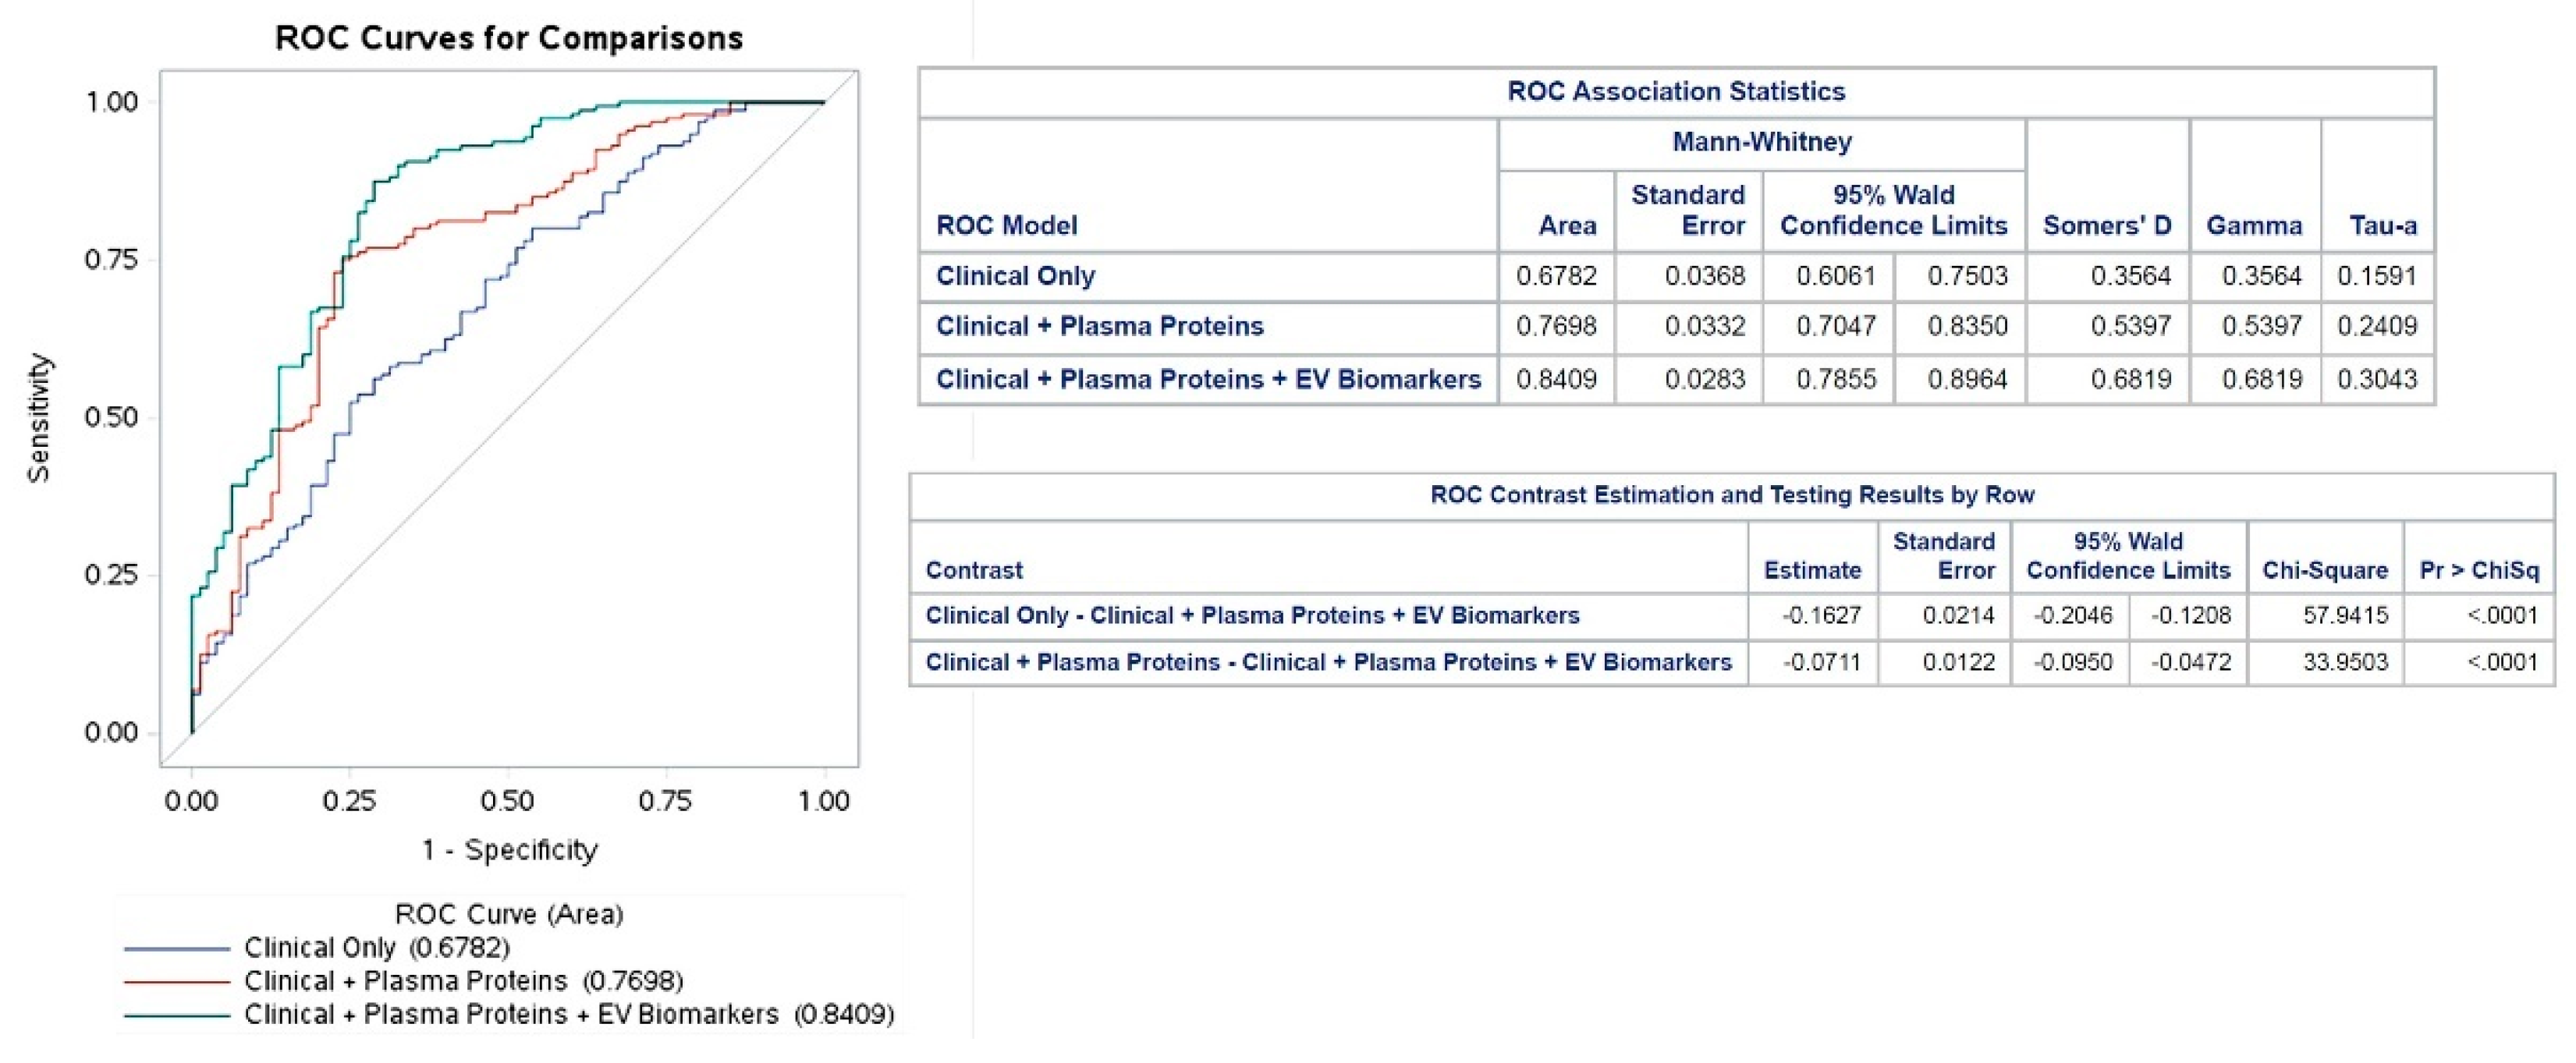Click the 'Somers' D' column header

tap(2106, 226)
